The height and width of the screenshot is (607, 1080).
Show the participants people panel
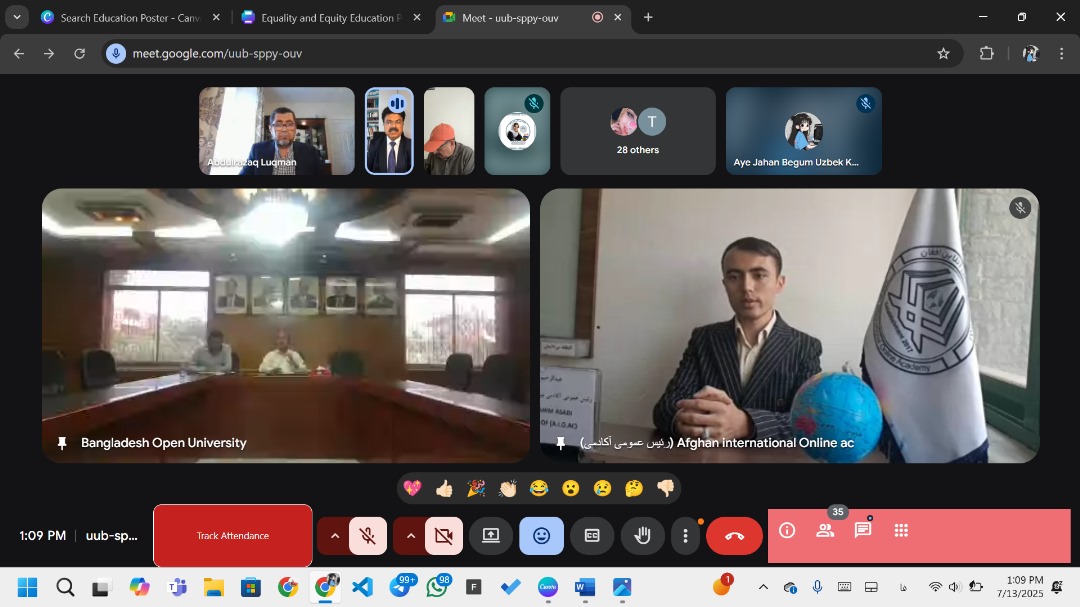pos(825,531)
